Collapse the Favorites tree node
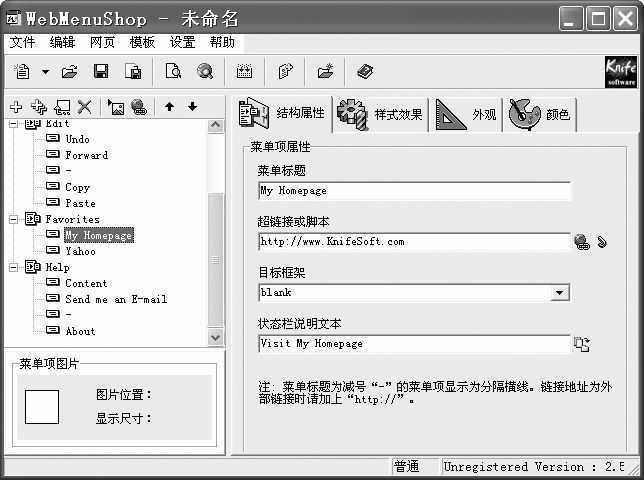 [14, 219]
